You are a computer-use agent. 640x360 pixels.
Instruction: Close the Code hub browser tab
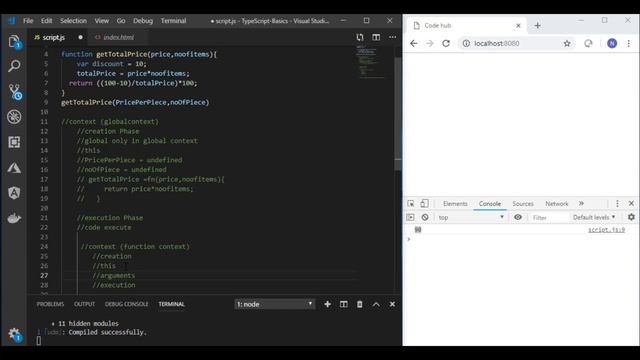[518, 25]
